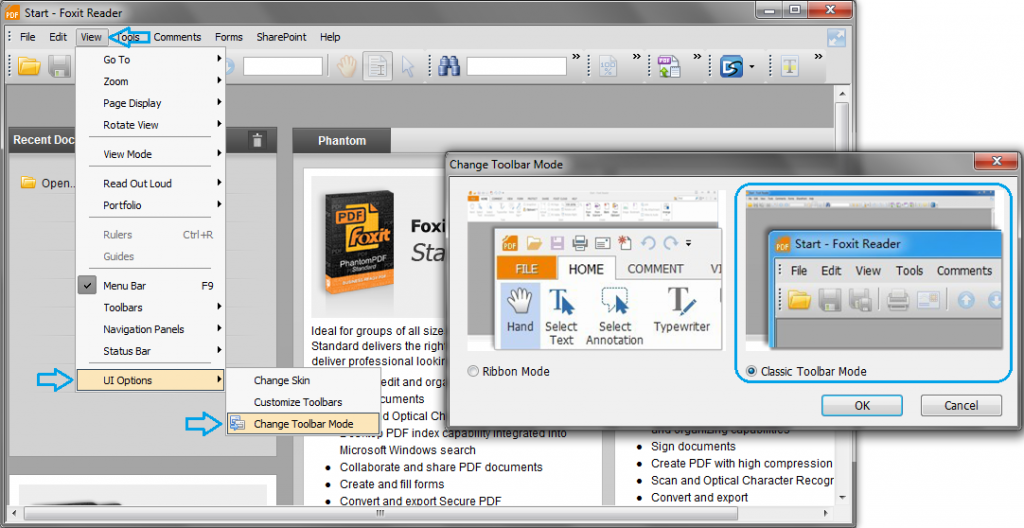Select the Select Text tool icon
The width and height of the screenshot is (1024, 528).
(377, 66)
